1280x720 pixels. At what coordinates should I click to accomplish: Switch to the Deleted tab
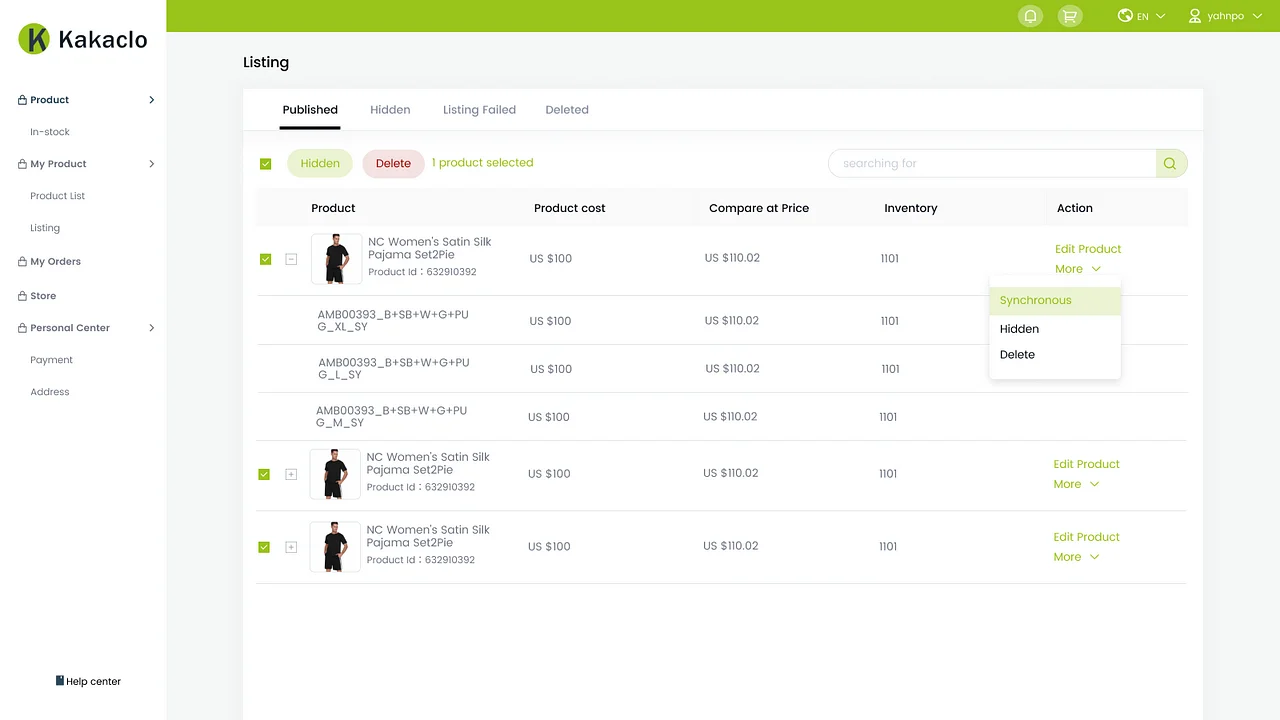(x=567, y=110)
